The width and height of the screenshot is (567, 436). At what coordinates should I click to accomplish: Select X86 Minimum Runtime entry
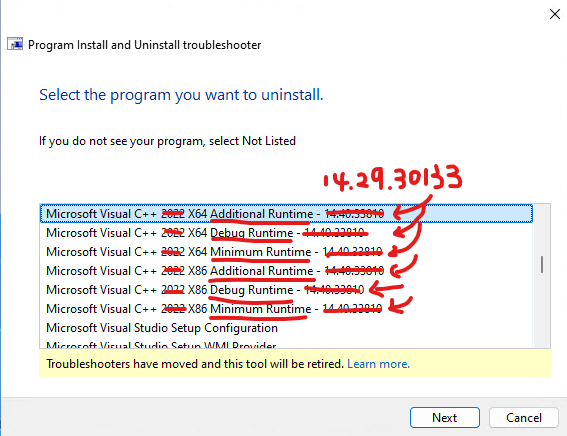(286, 309)
